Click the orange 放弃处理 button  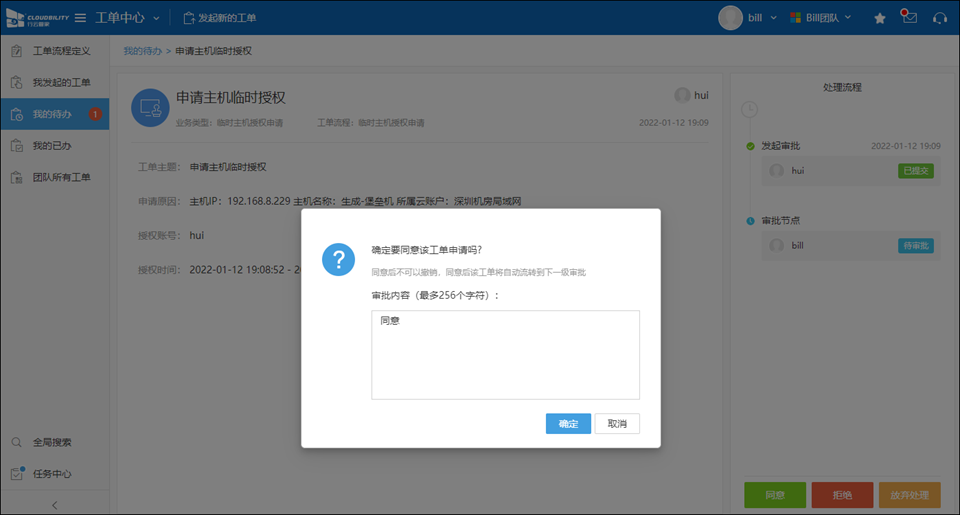pyautogui.click(x=910, y=495)
